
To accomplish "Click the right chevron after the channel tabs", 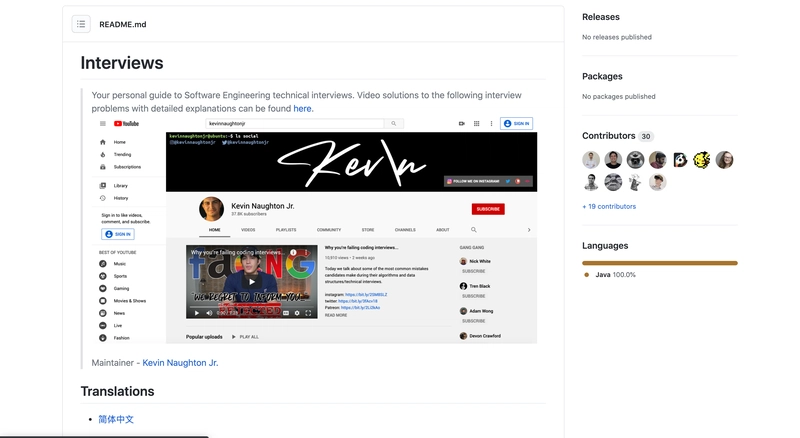I will tap(529, 230).
